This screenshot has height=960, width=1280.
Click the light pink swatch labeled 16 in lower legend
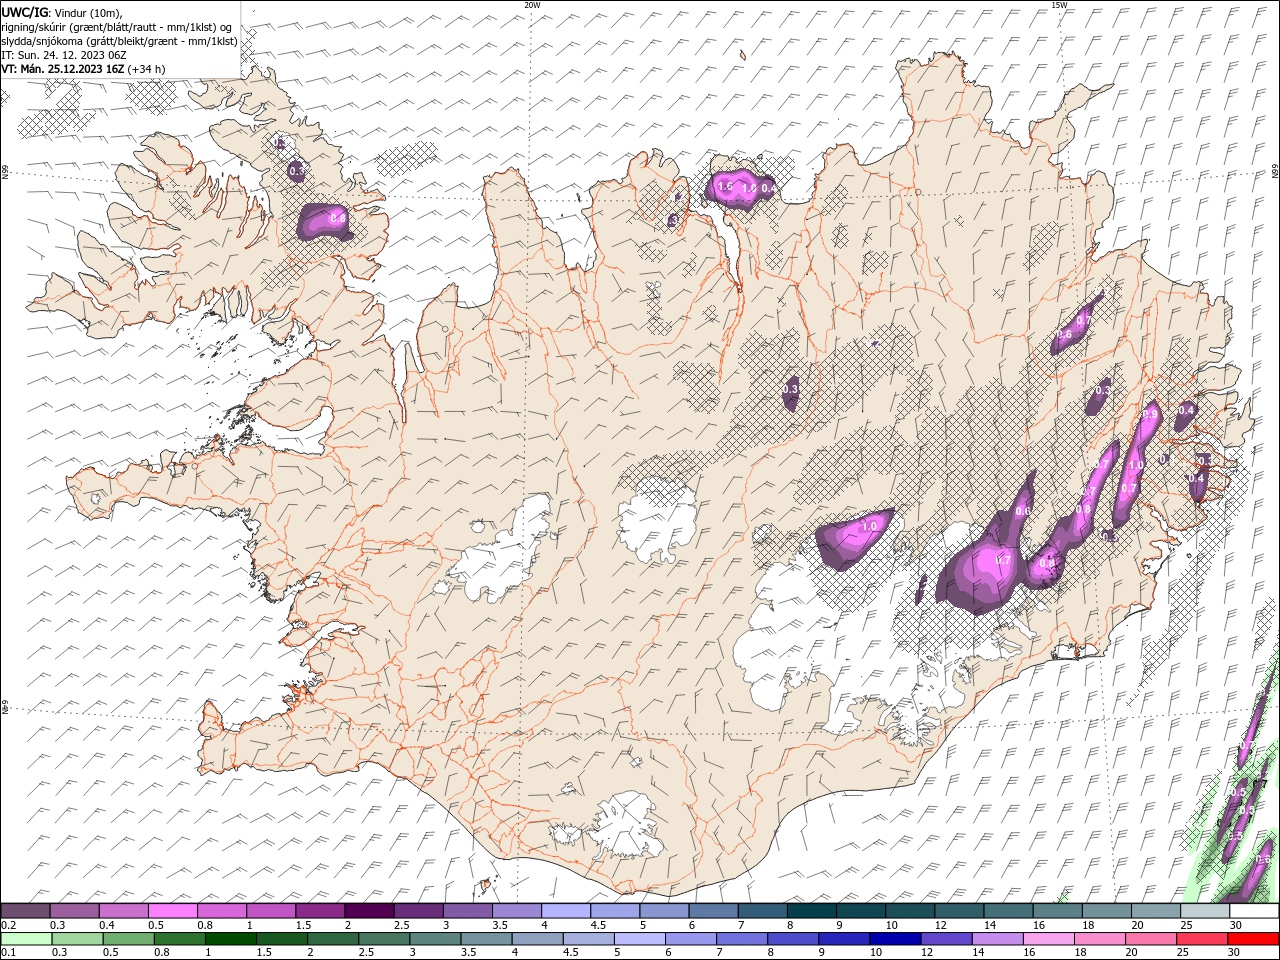[x=1048, y=939]
